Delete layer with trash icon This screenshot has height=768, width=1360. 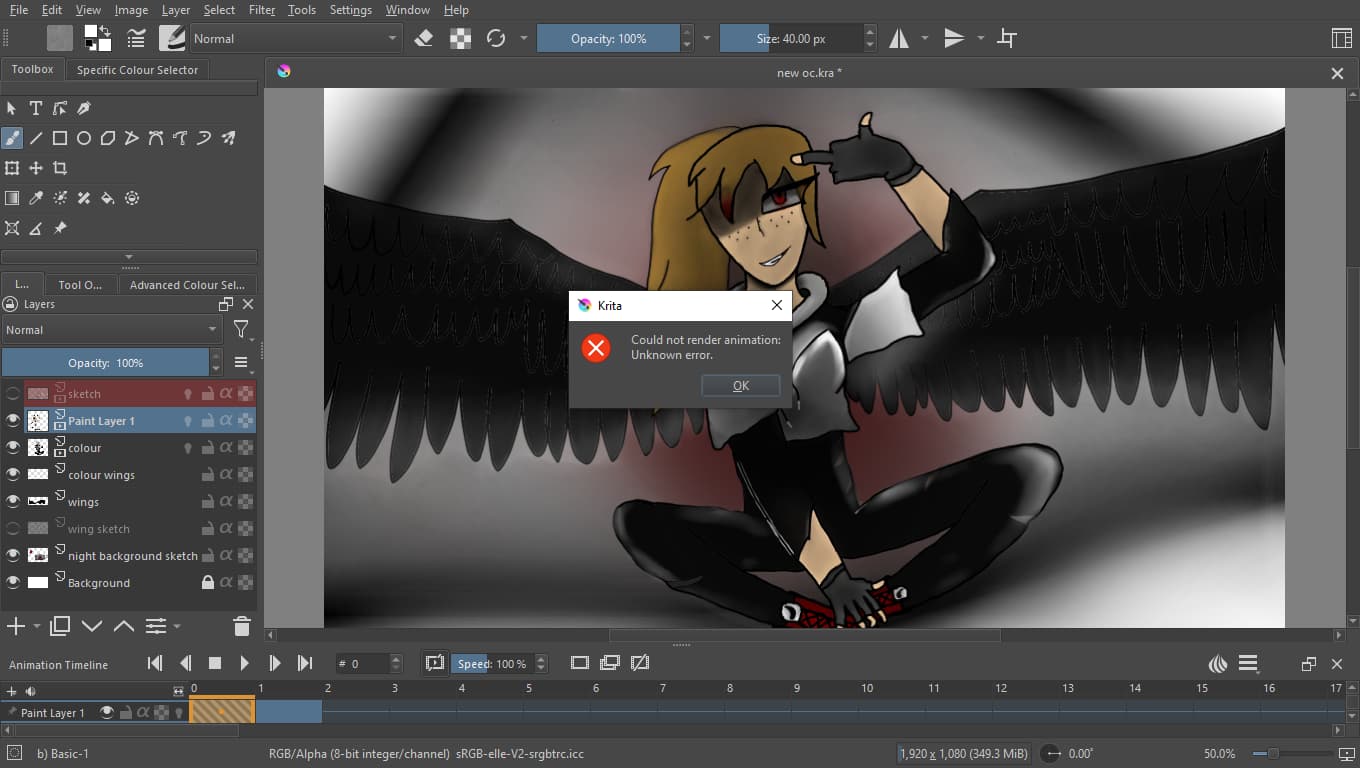(241, 626)
